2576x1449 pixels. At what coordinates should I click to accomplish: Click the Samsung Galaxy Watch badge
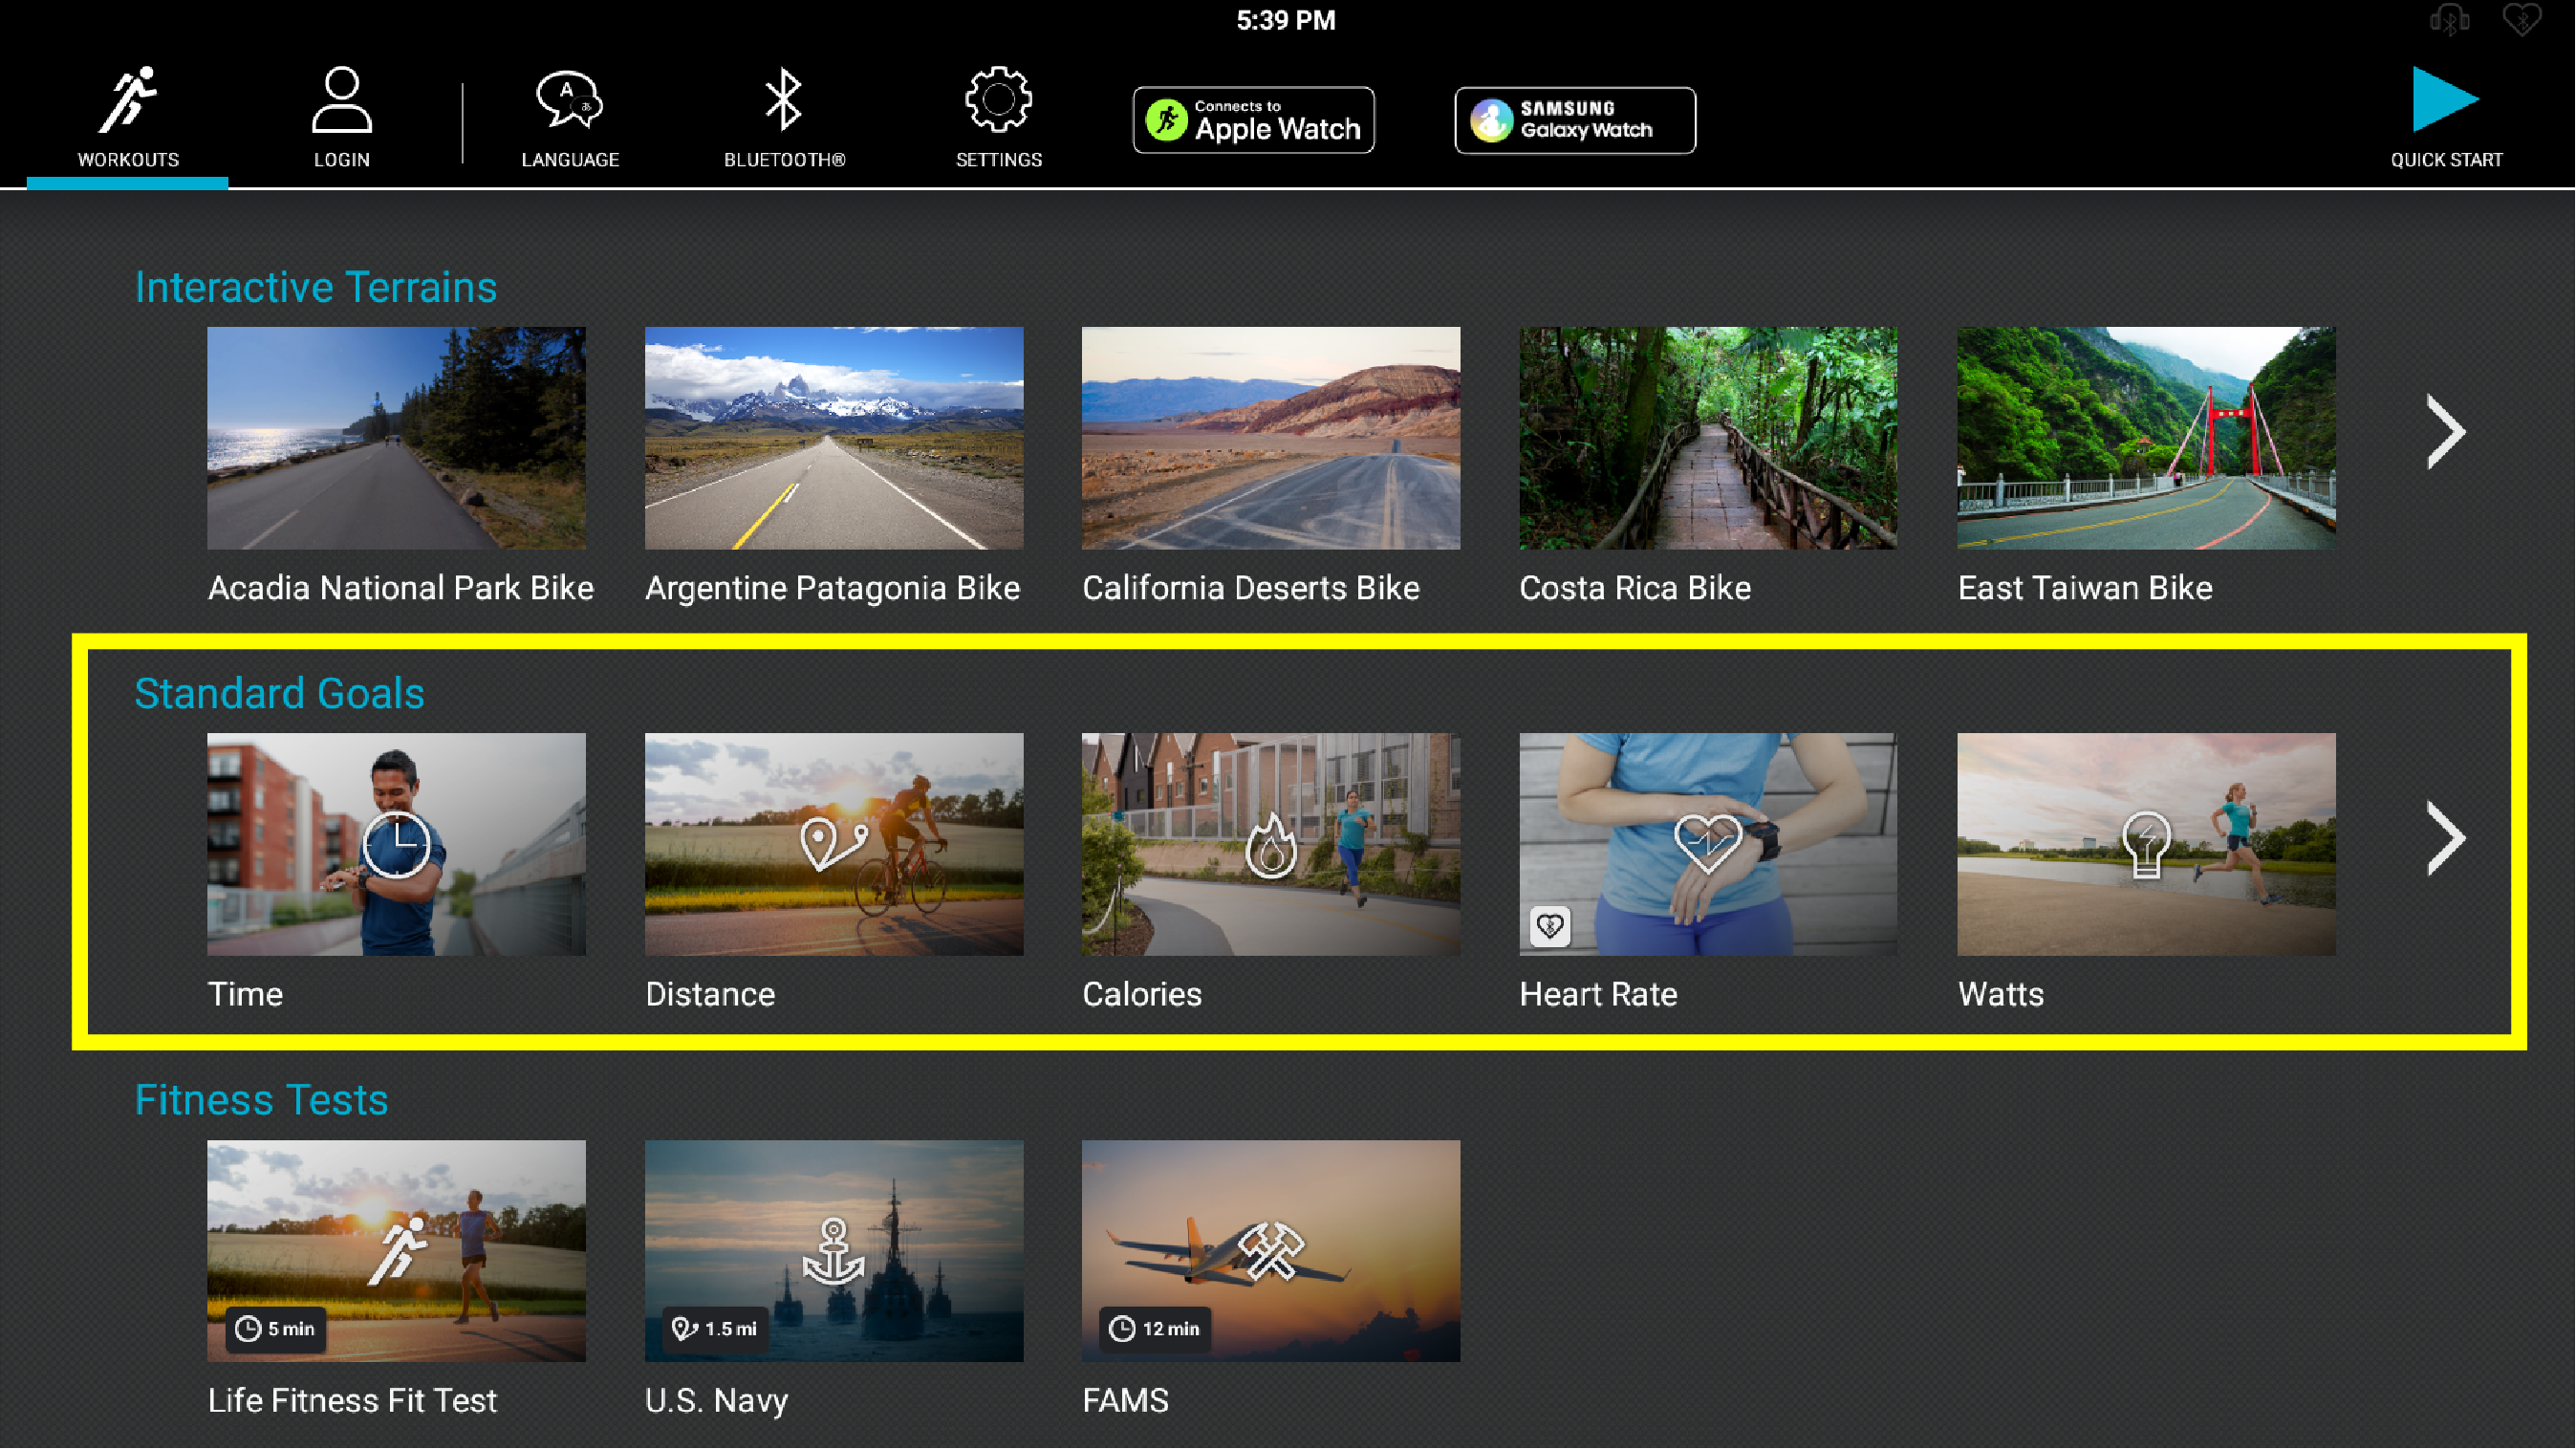pos(1575,120)
